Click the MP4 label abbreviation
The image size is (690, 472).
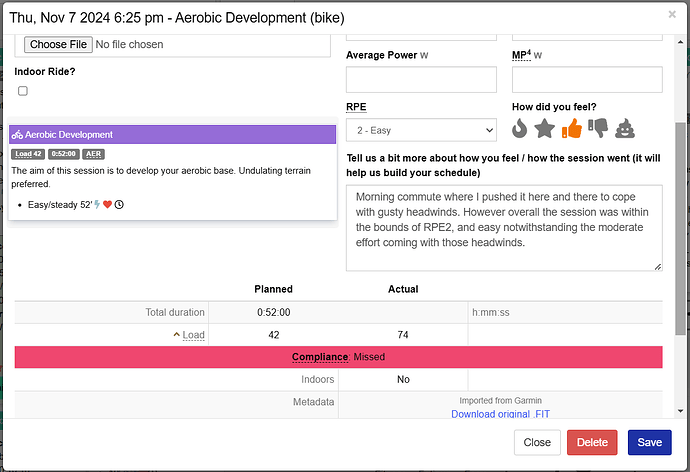521,55
